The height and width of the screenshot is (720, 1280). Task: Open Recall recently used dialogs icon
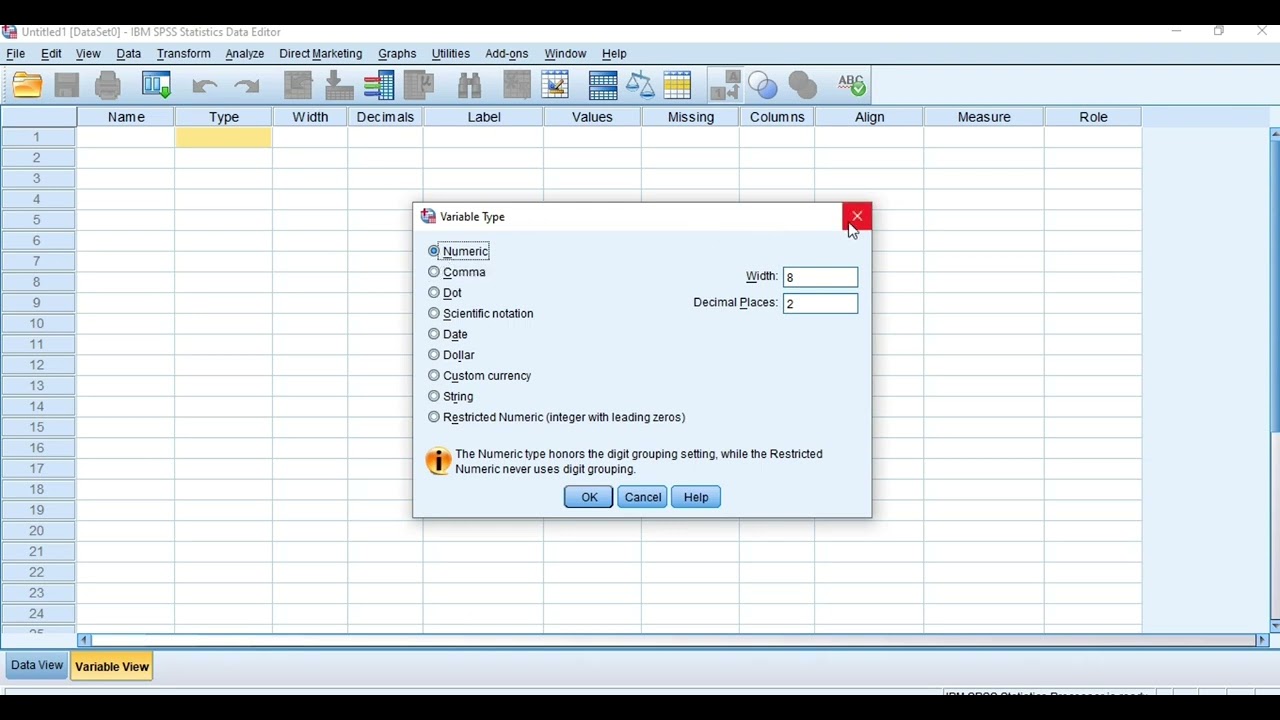[x=156, y=86]
